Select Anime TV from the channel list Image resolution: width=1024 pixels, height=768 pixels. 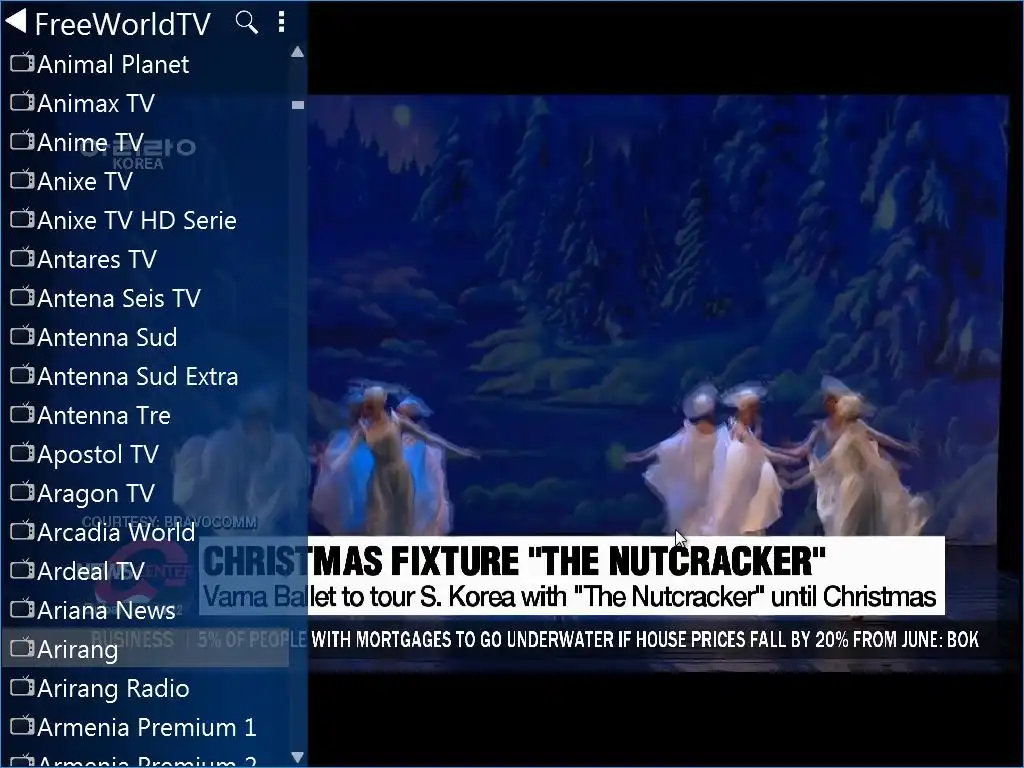point(145,142)
